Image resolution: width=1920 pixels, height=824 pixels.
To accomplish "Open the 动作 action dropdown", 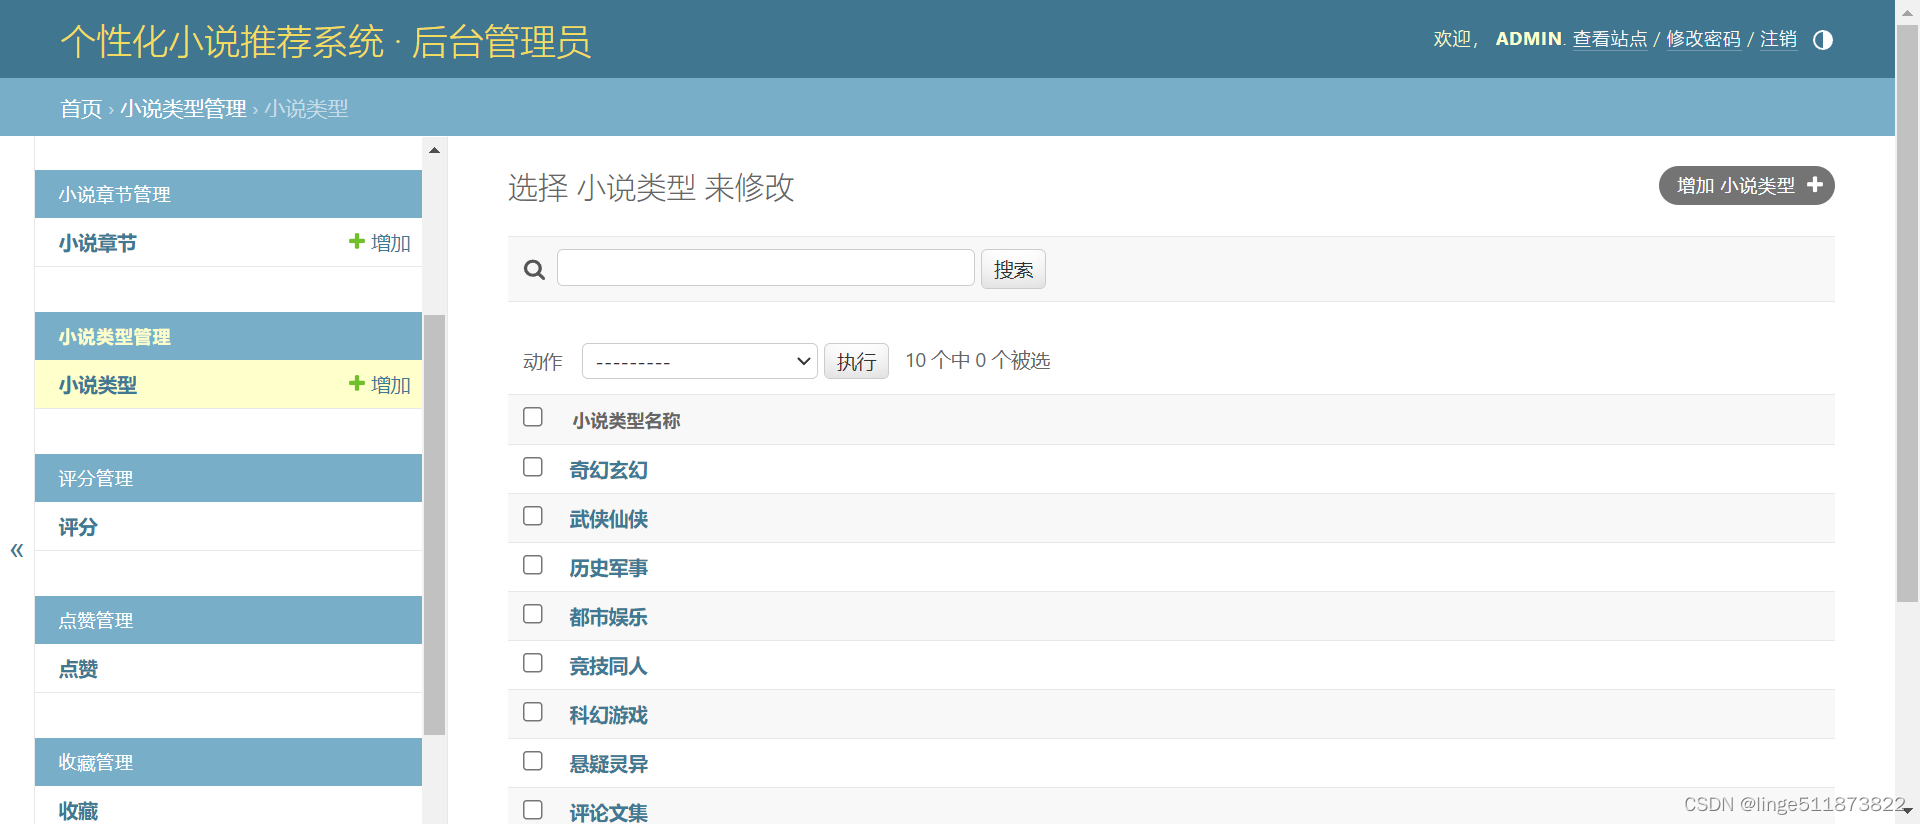I will (x=700, y=361).
